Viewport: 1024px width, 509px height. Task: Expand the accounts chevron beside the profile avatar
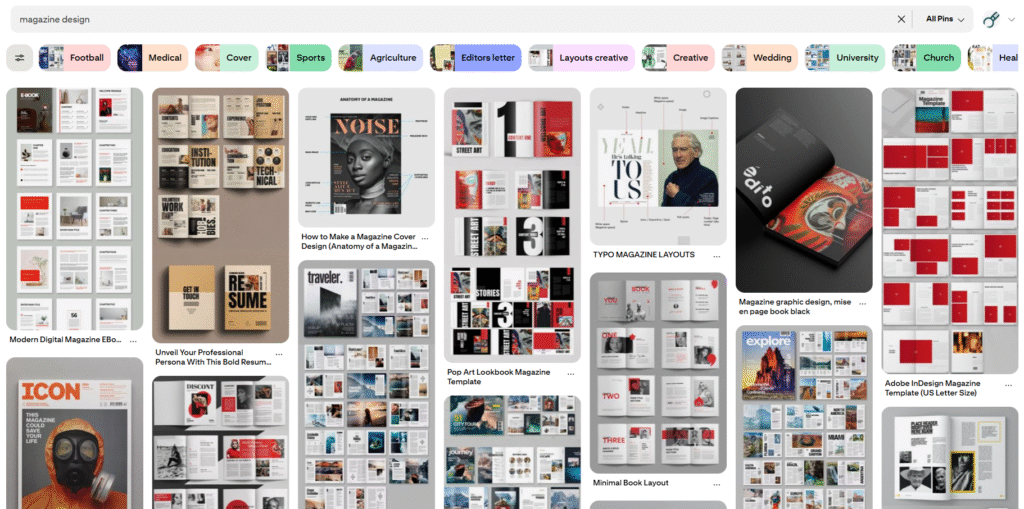click(1011, 20)
